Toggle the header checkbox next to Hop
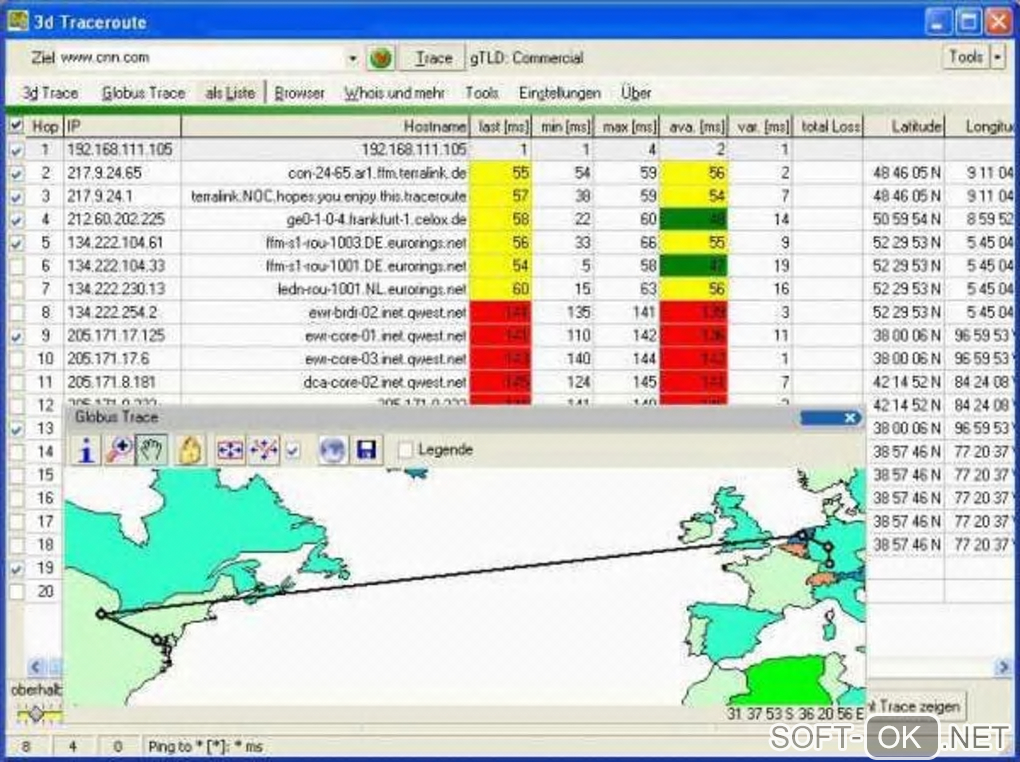Viewport: 1020px width, 762px height. (17, 126)
